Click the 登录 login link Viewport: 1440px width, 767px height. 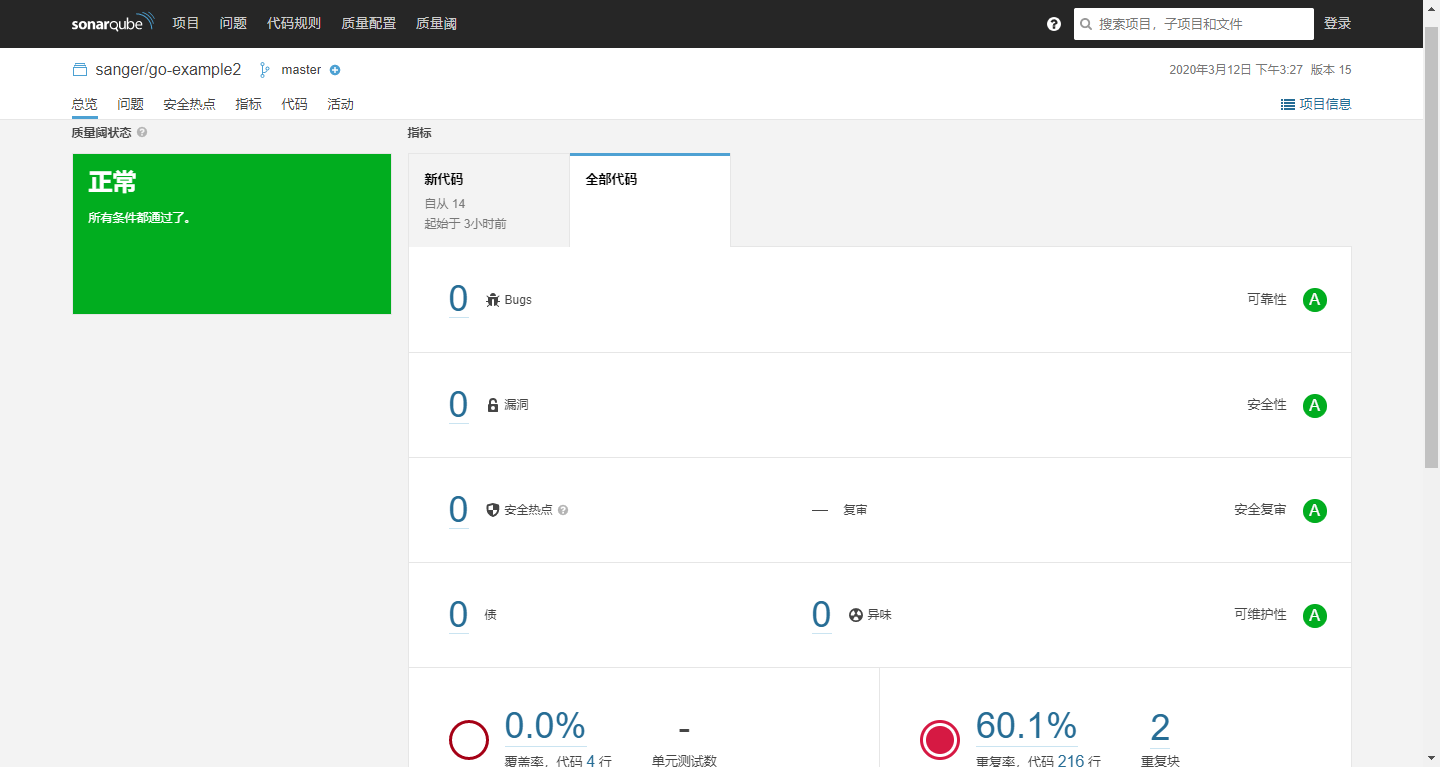coord(1337,23)
